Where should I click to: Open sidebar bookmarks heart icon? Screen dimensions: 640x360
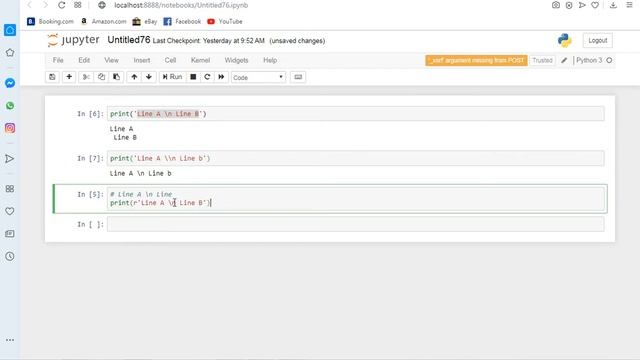10,211
